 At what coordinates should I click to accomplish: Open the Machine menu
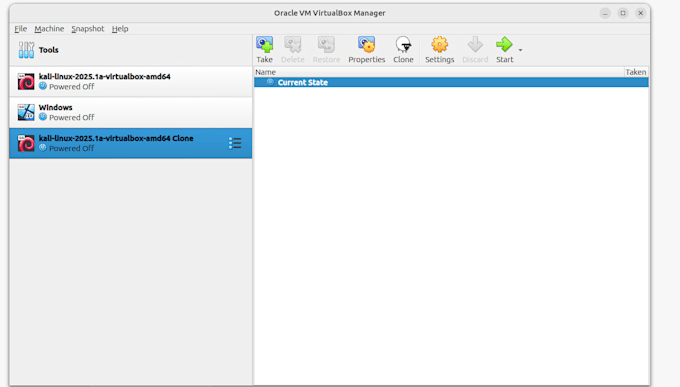pos(49,29)
